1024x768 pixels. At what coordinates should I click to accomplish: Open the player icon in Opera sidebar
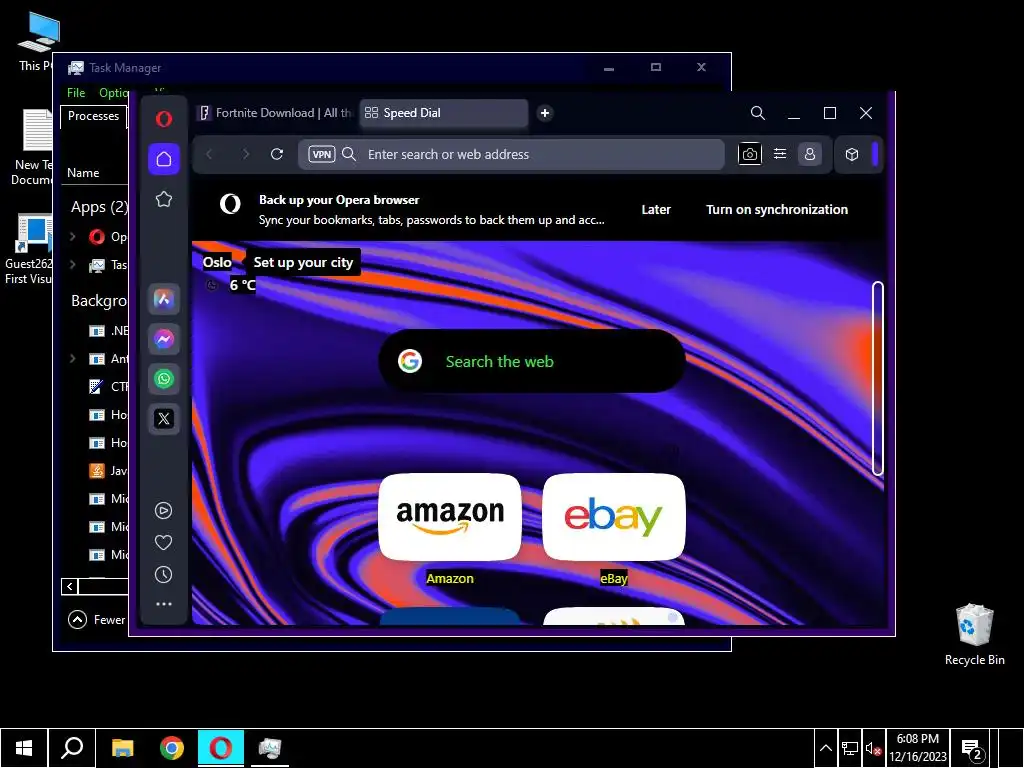pos(163,510)
